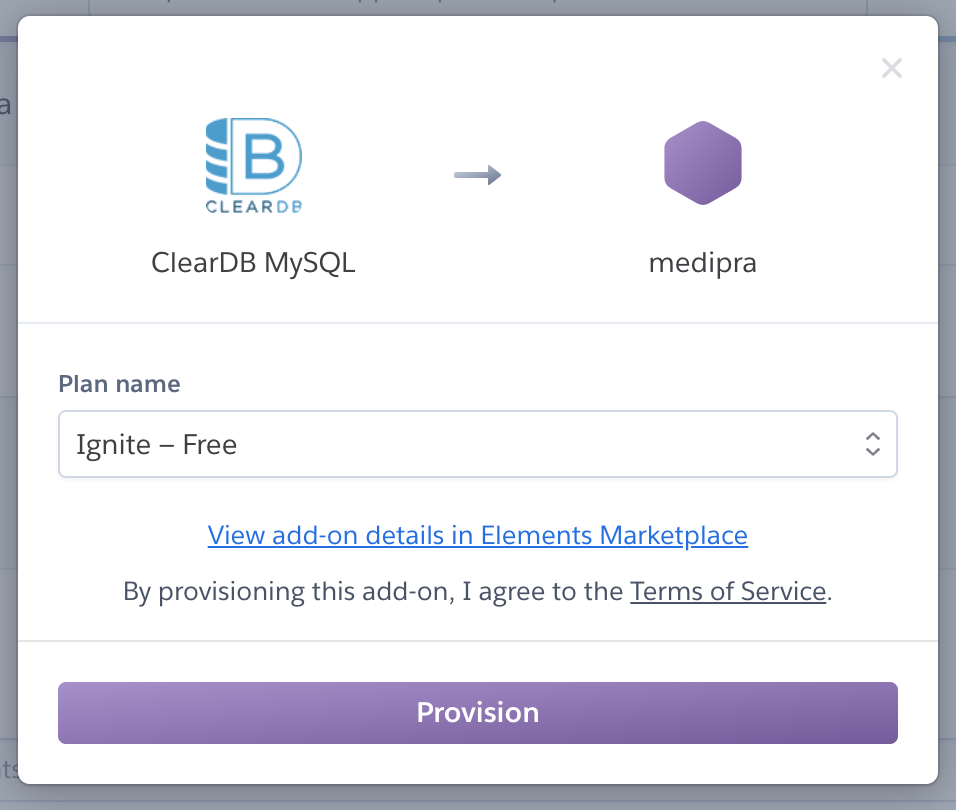Image resolution: width=956 pixels, height=810 pixels.
Task: Click the "By provisioning this add-on" agreement text
Action: point(372,591)
